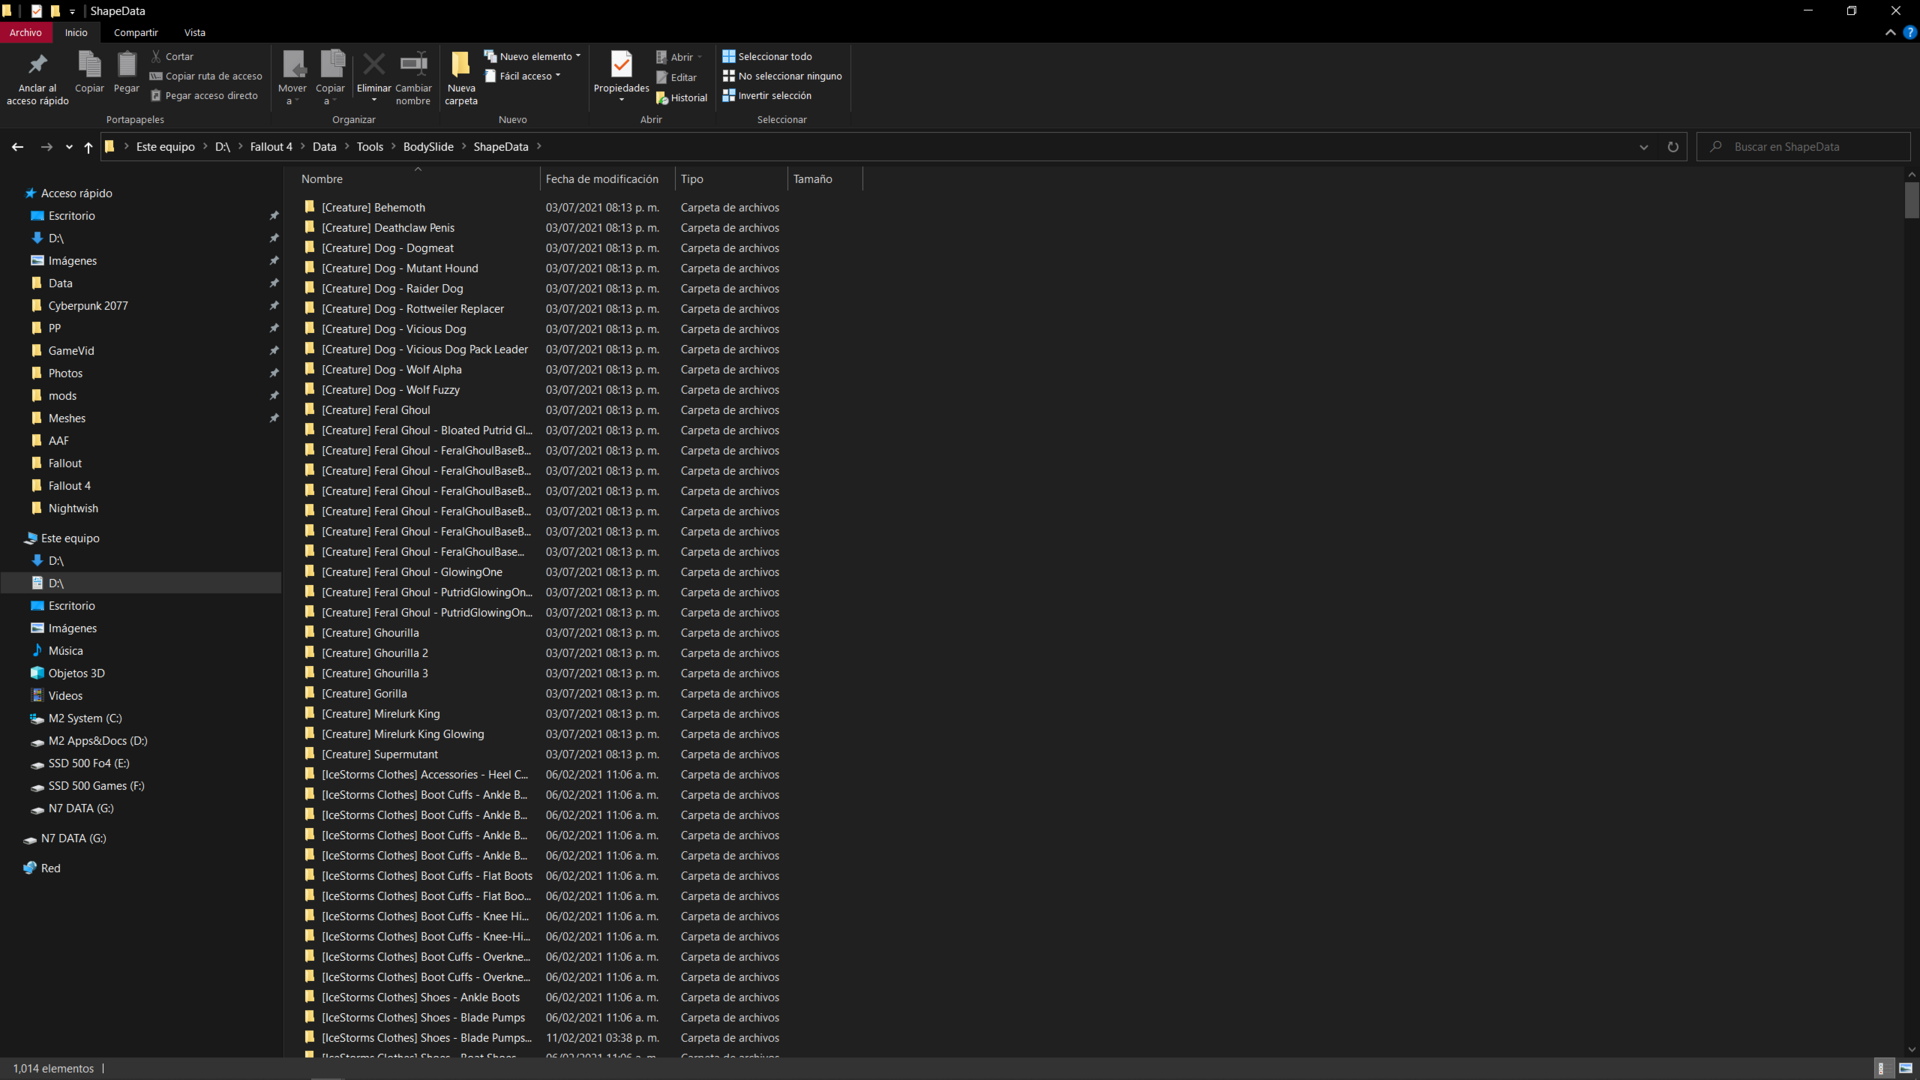Select Nightwish folder in sidebar

tap(73, 508)
